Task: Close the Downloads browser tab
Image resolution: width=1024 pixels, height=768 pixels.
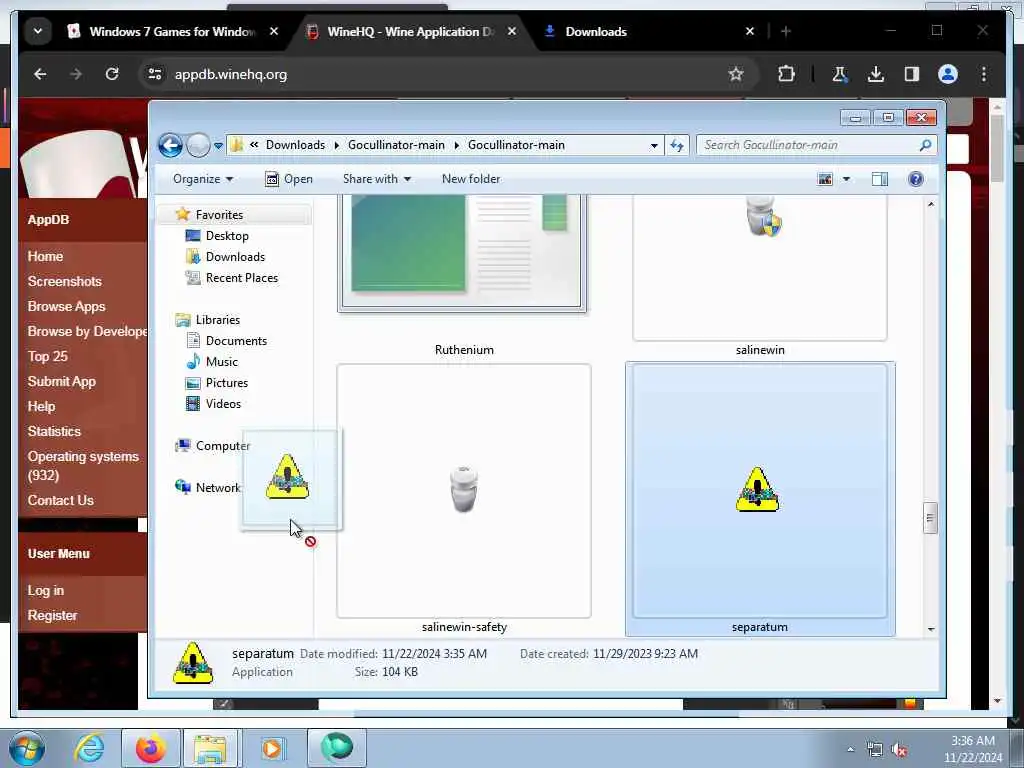Action: [x=750, y=31]
